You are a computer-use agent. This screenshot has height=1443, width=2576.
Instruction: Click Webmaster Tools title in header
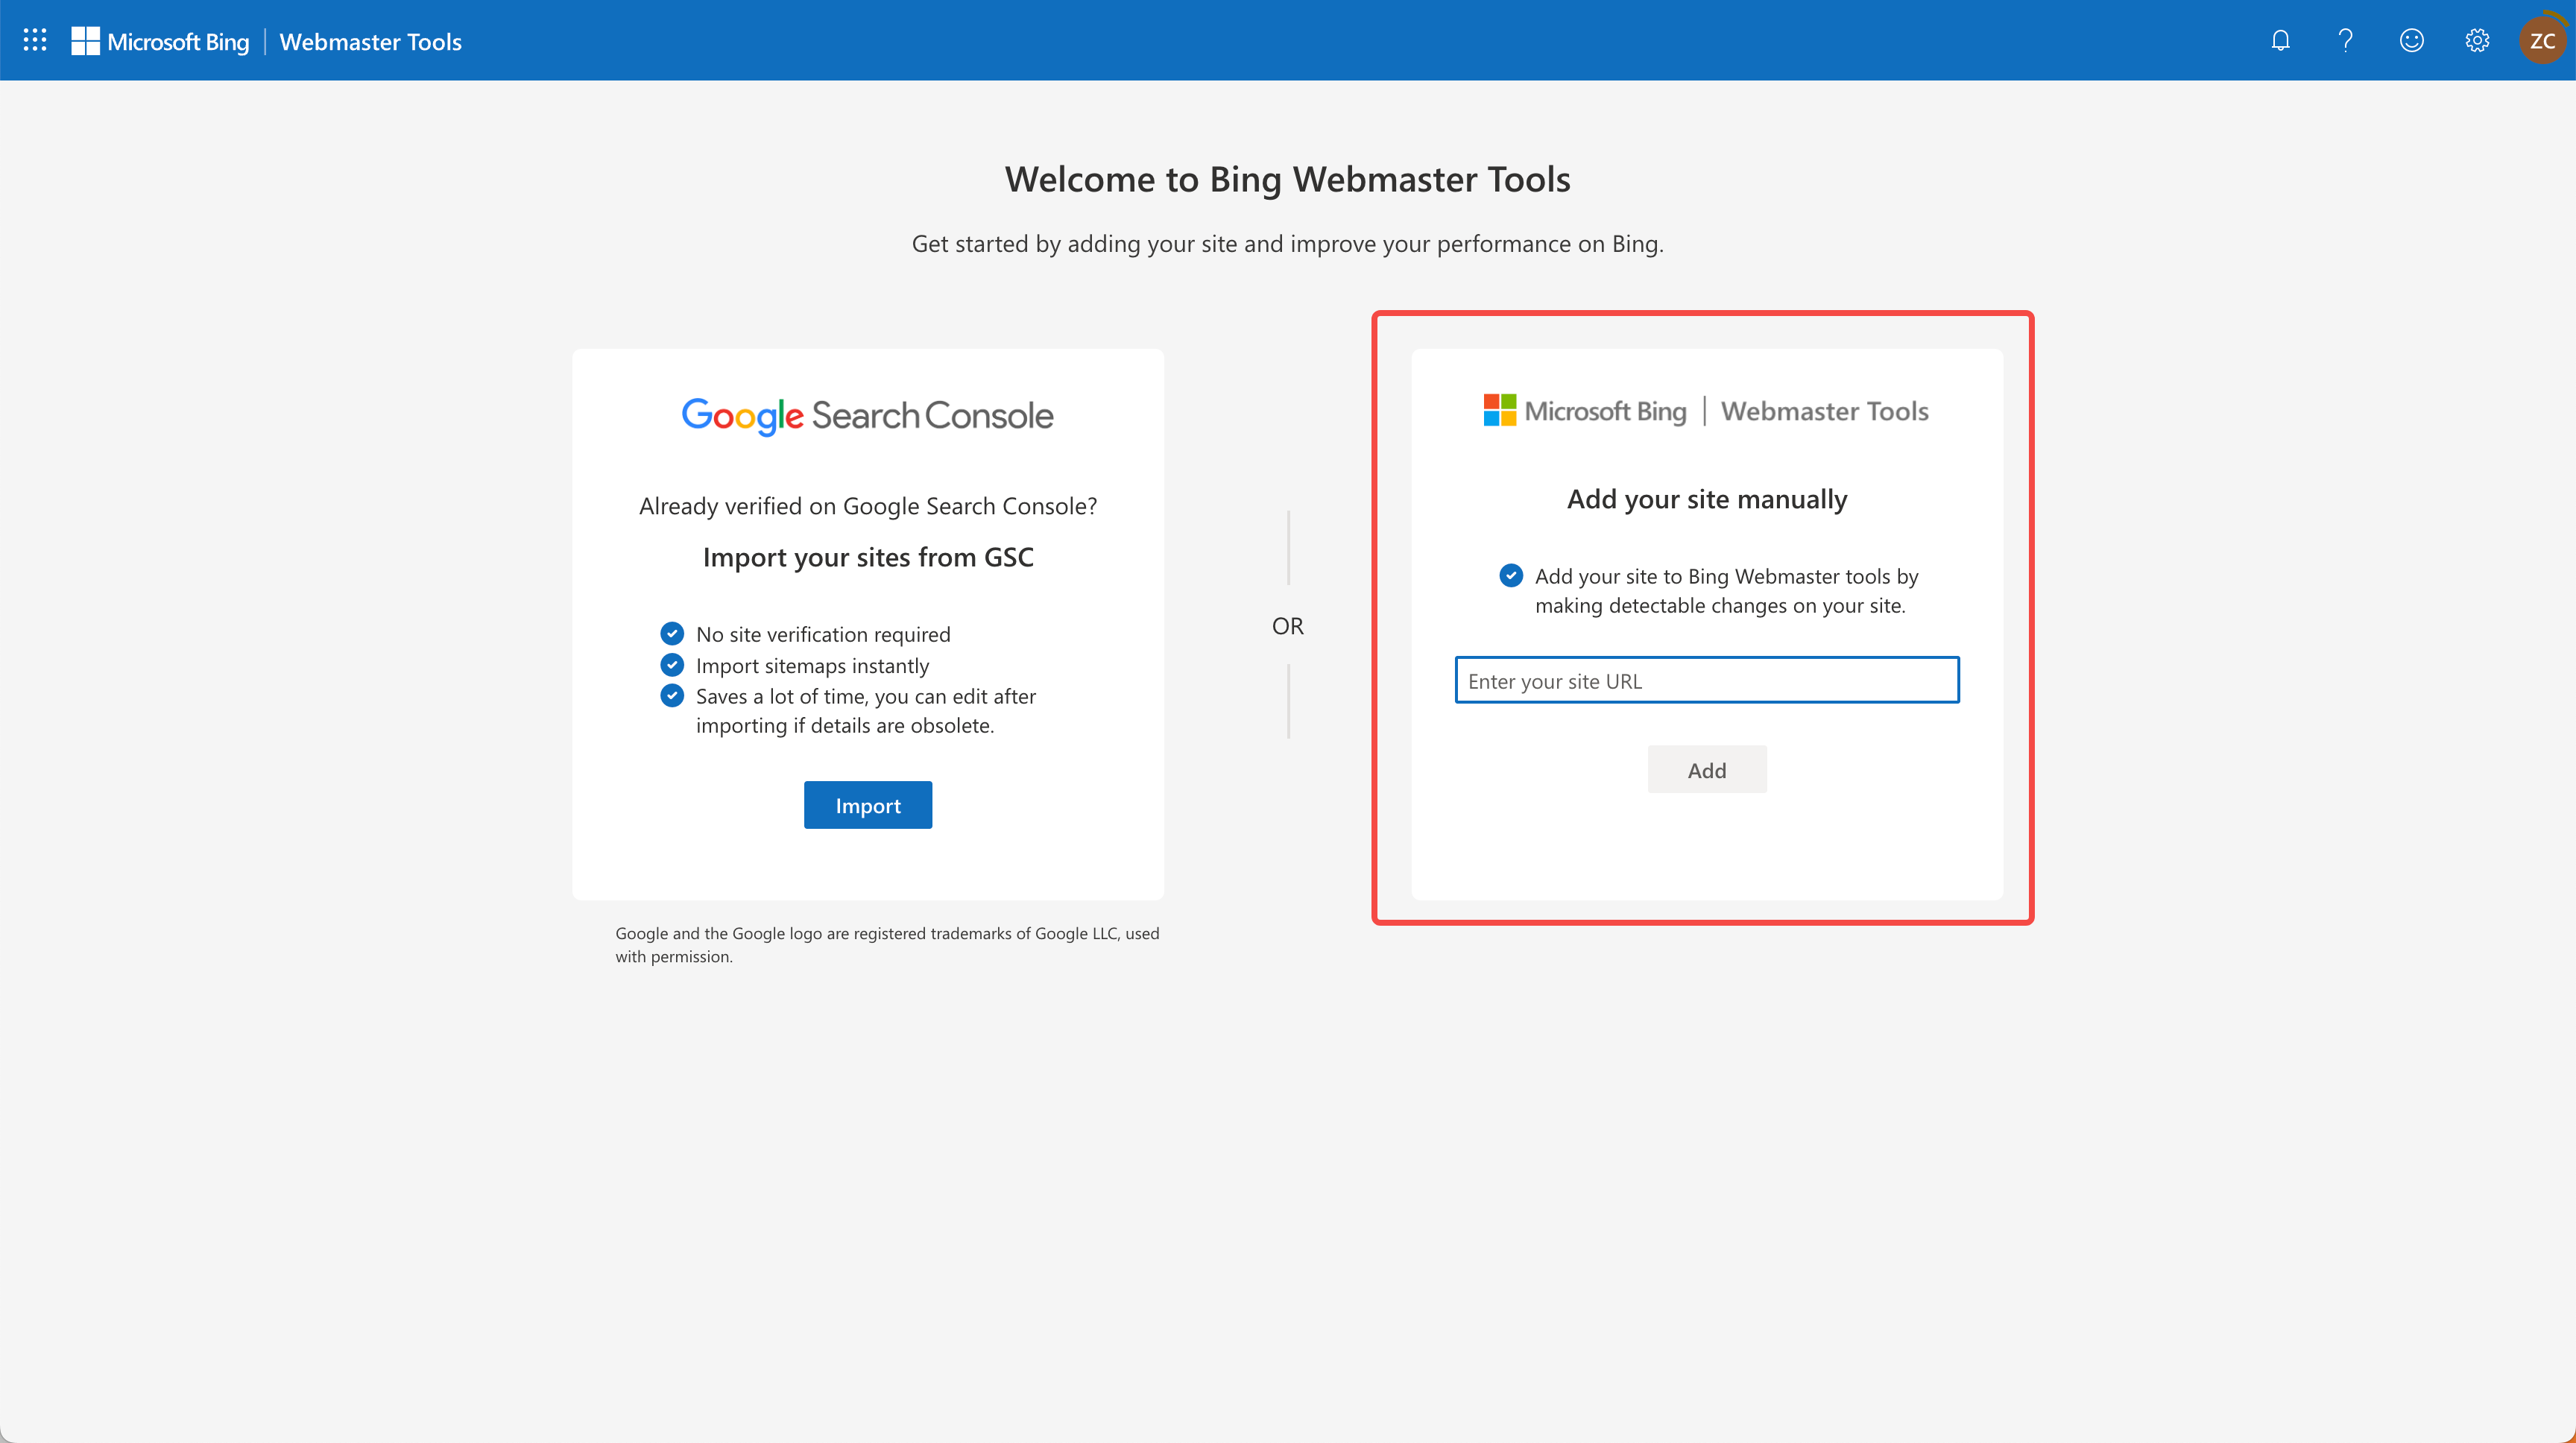coord(370,41)
